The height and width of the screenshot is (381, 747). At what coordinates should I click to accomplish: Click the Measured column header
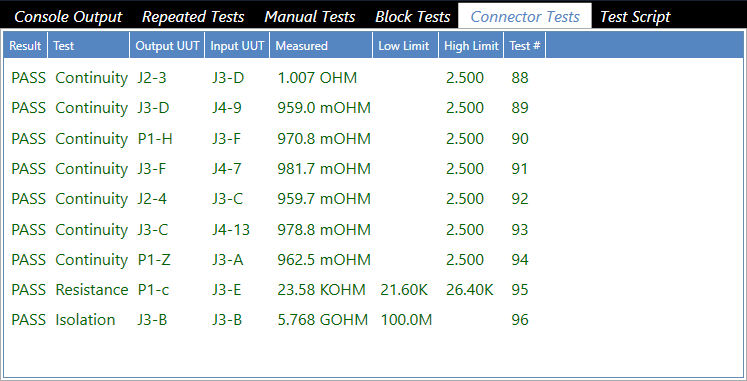pos(321,46)
